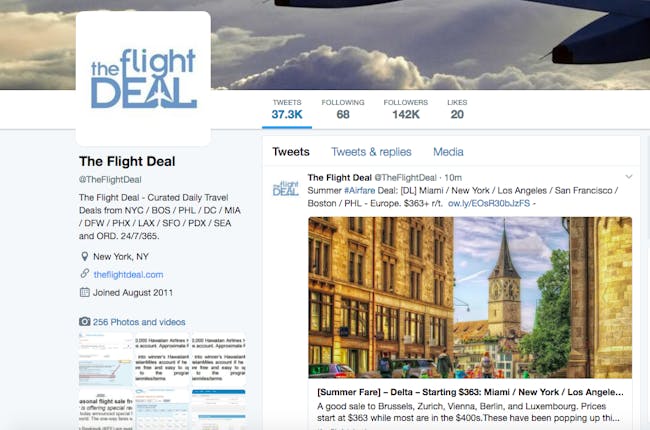Click the tweet author's small avatar icon
The width and height of the screenshot is (650, 430).
click(286, 188)
